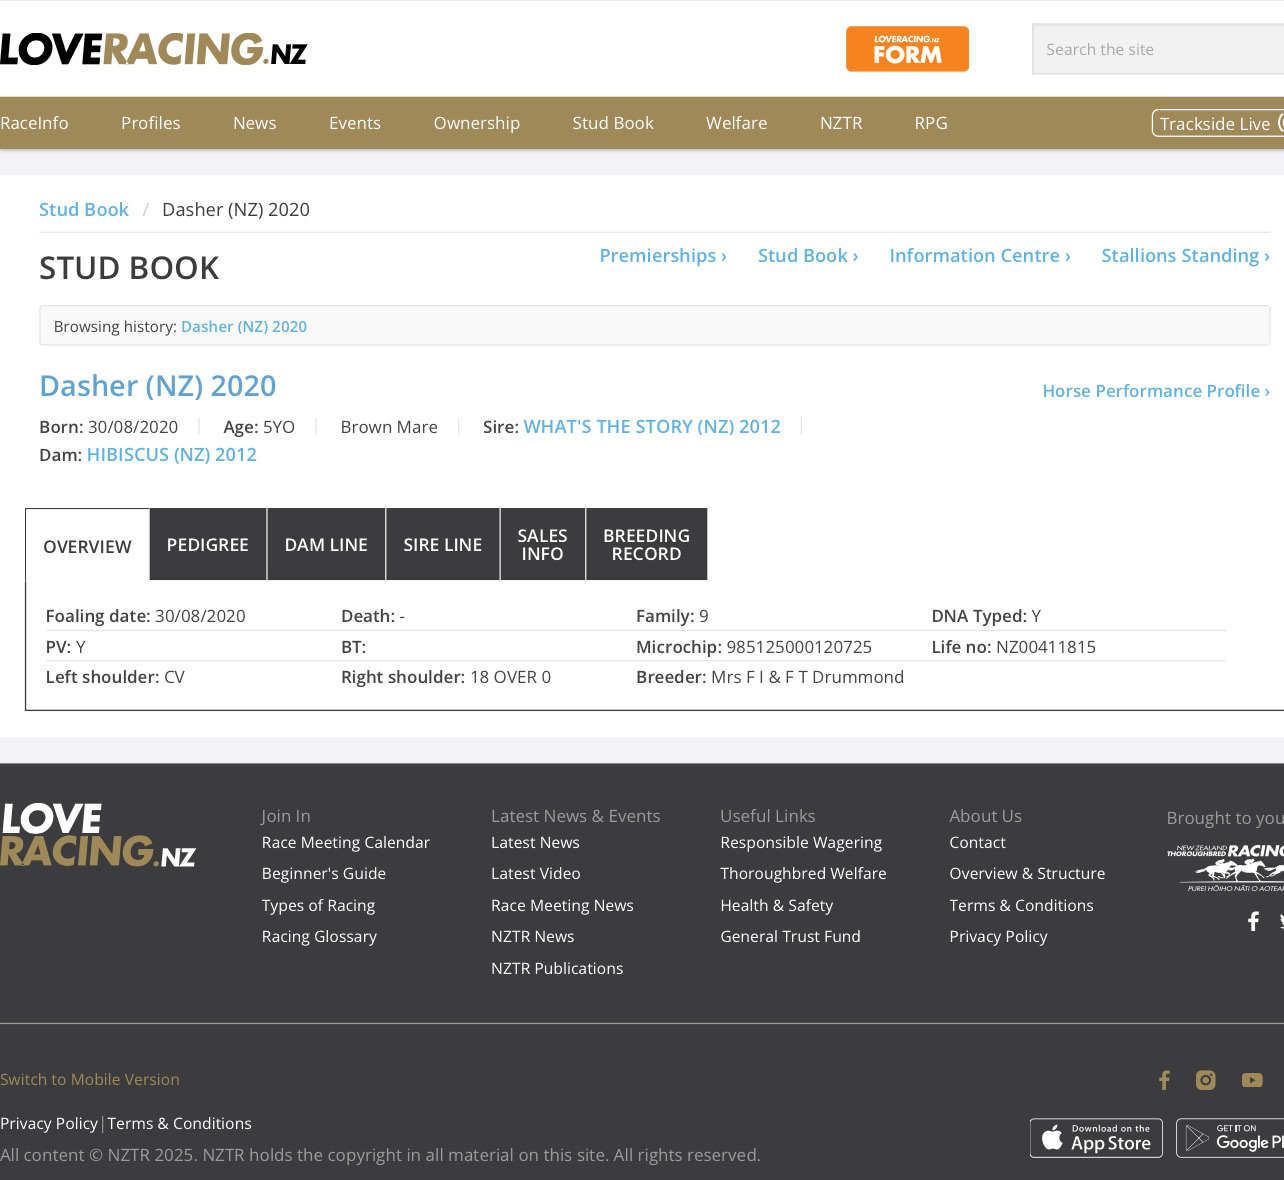Expand the Stallions Standing menu link
1284x1180 pixels.
[1185, 256]
